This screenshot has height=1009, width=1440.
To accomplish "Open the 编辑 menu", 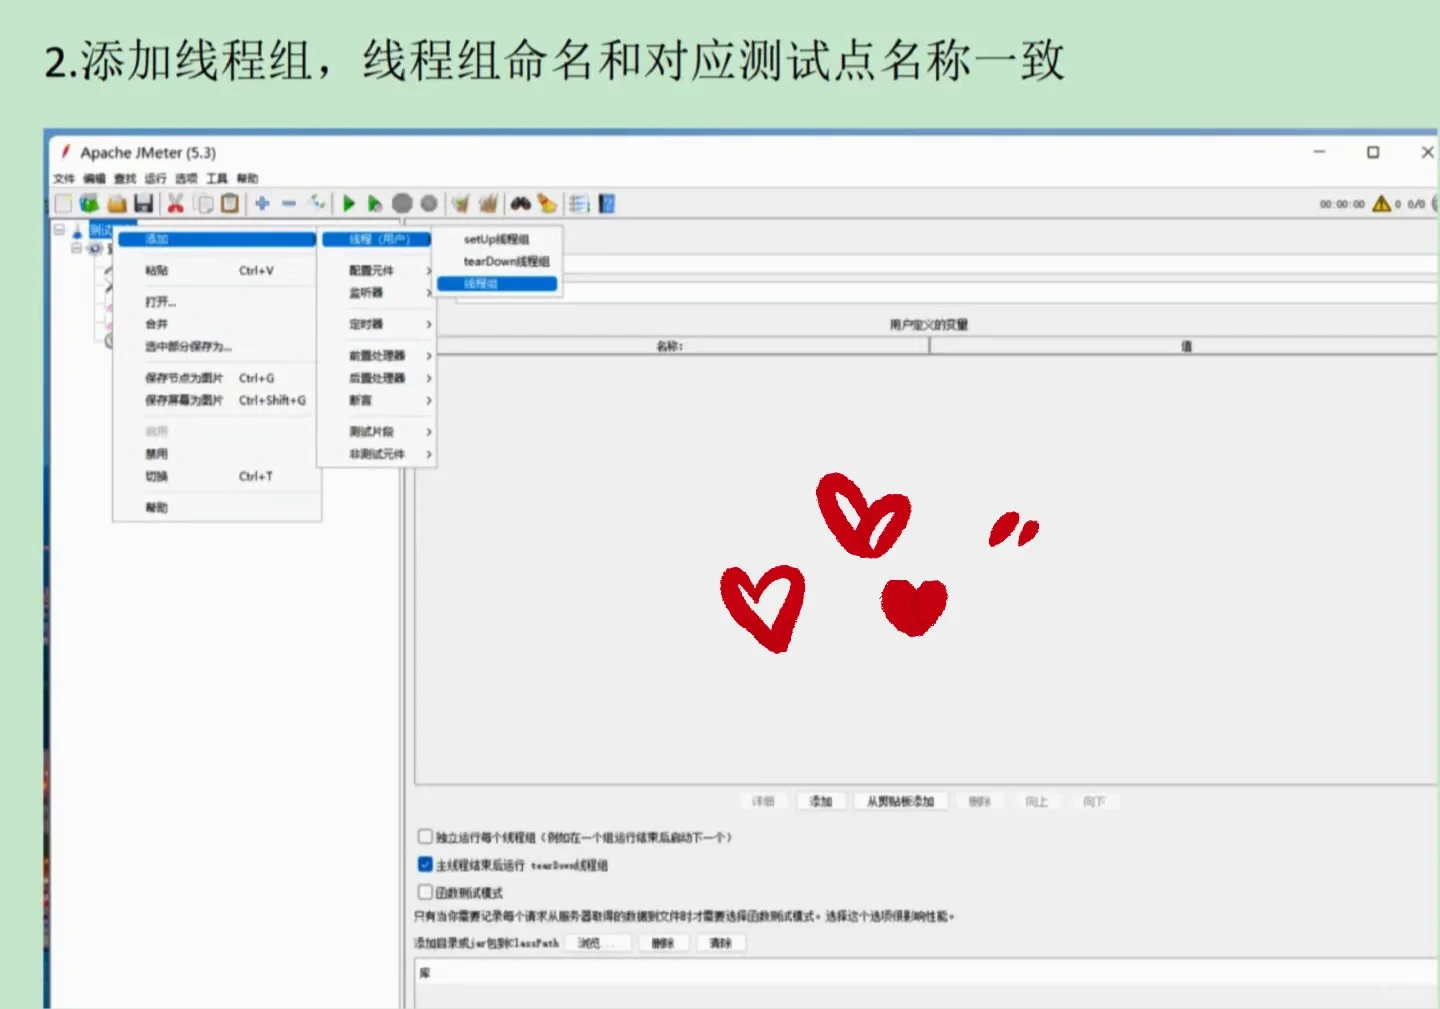I will (x=94, y=178).
